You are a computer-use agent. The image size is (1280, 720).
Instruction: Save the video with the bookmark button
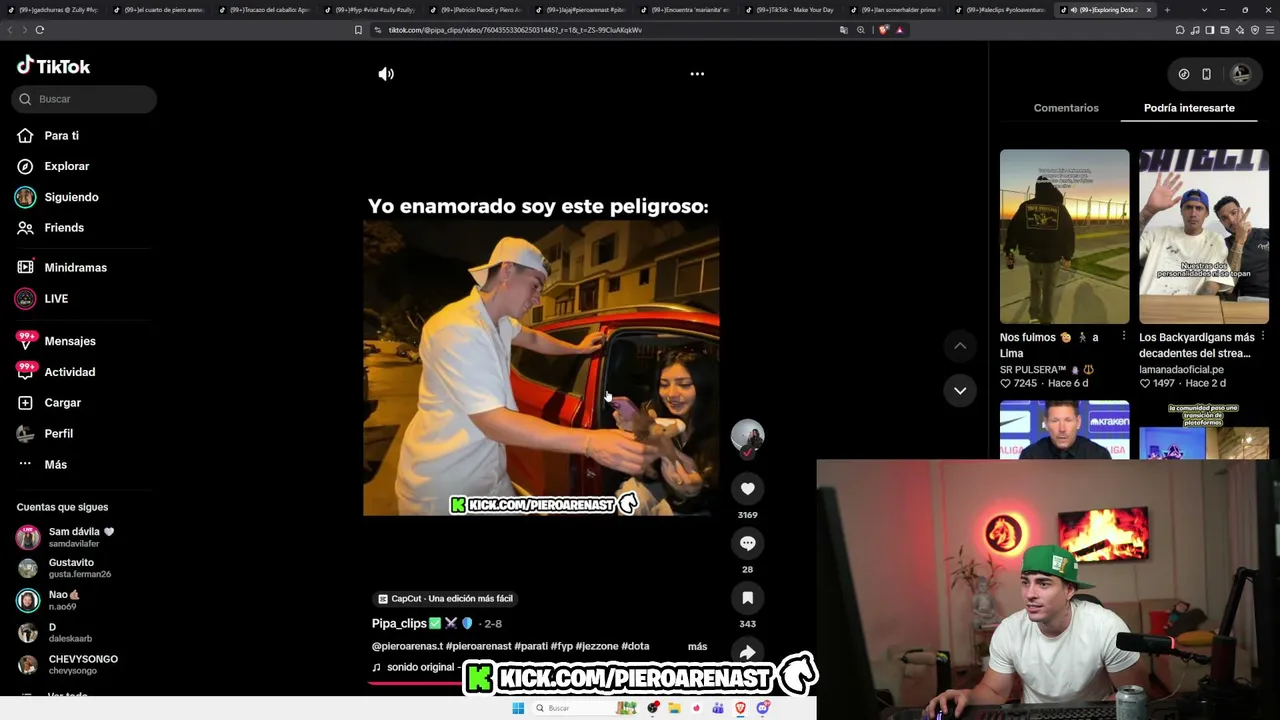click(747, 598)
